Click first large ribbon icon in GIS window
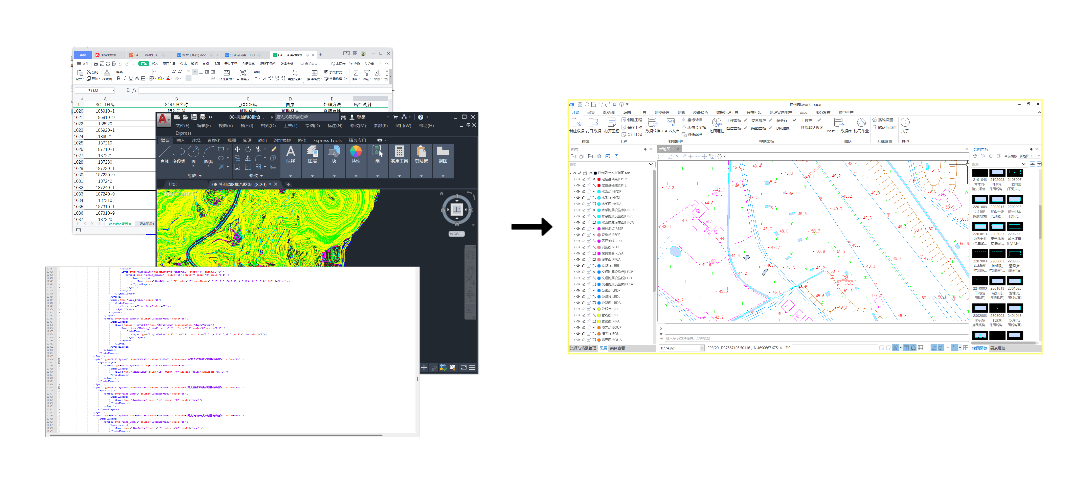1081x481 pixels. click(x=577, y=123)
